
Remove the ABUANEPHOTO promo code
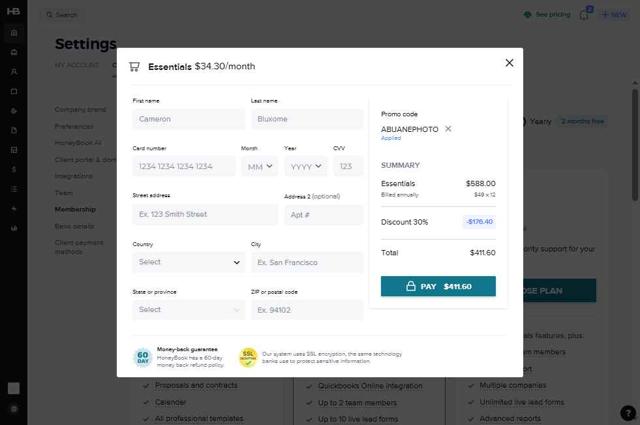pyautogui.click(x=448, y=129)
